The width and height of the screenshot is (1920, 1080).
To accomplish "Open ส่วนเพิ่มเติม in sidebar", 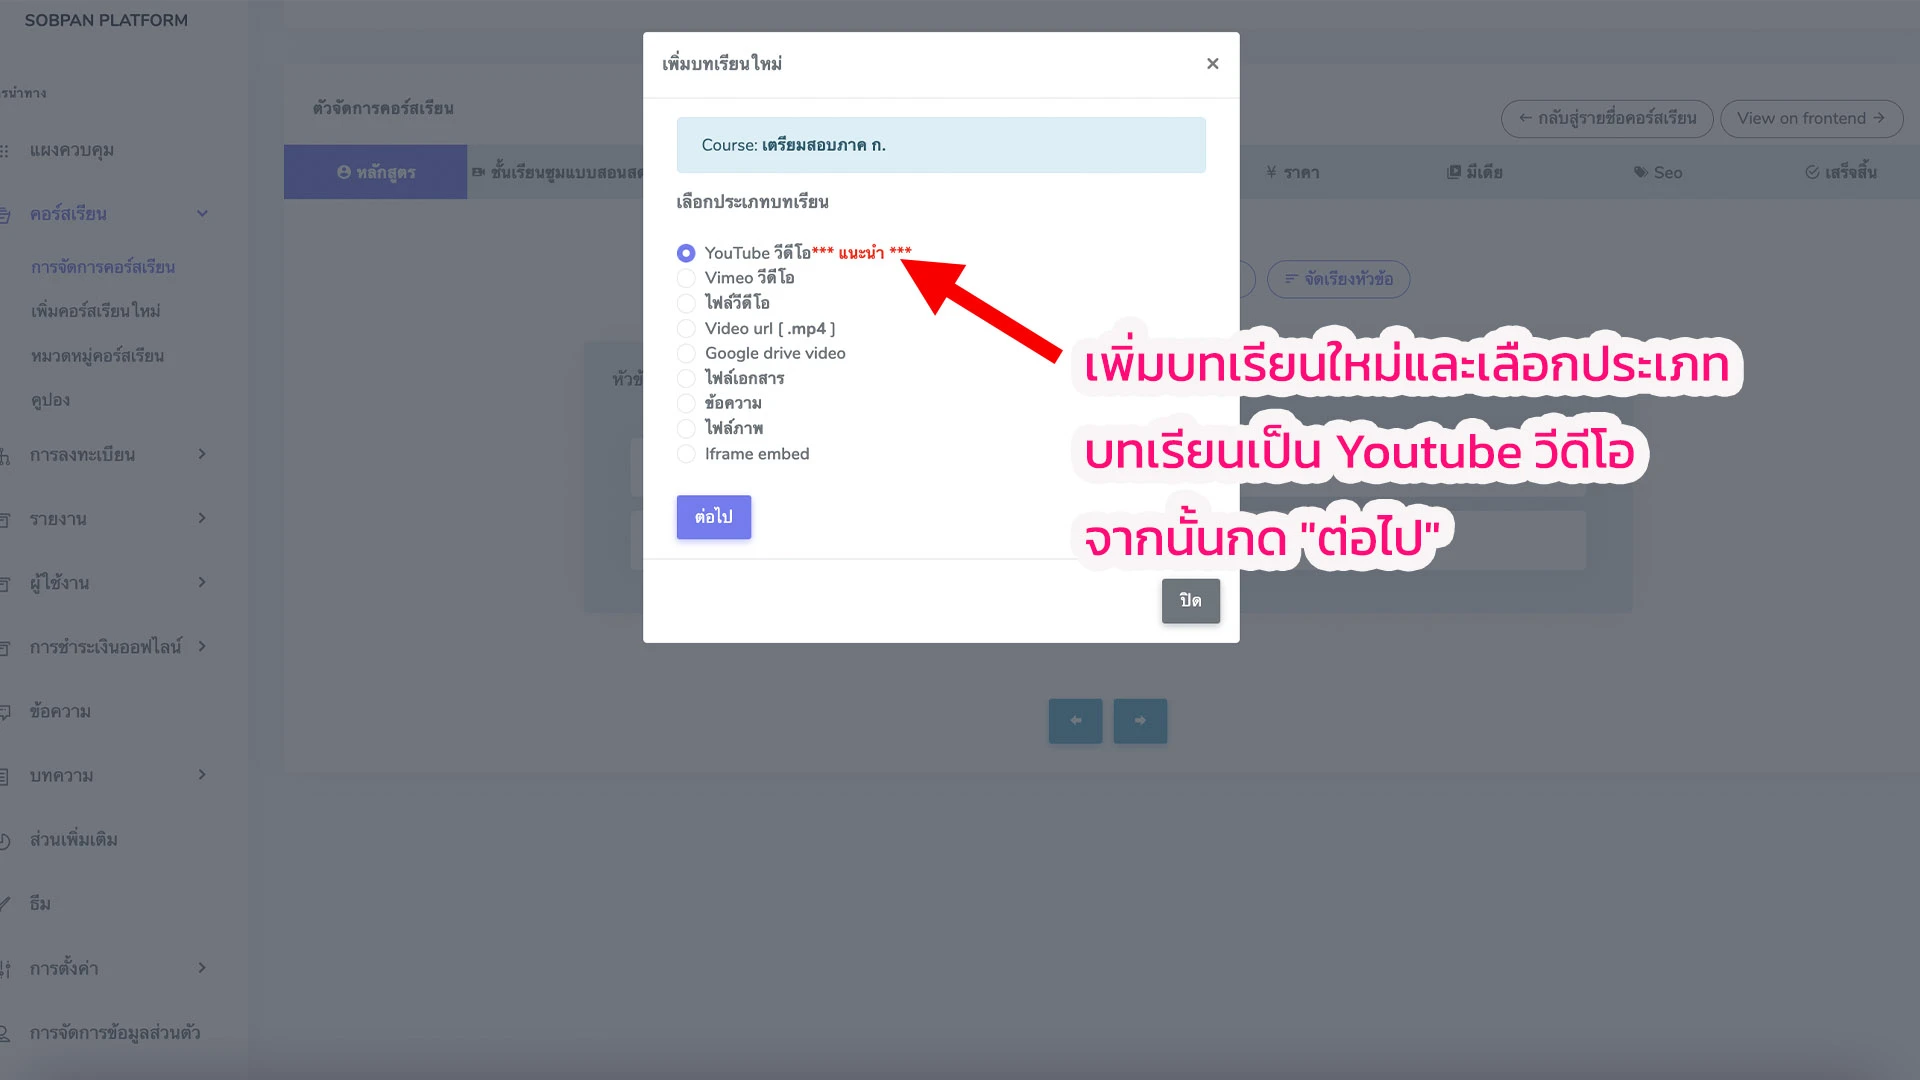I will click(73, 839).
